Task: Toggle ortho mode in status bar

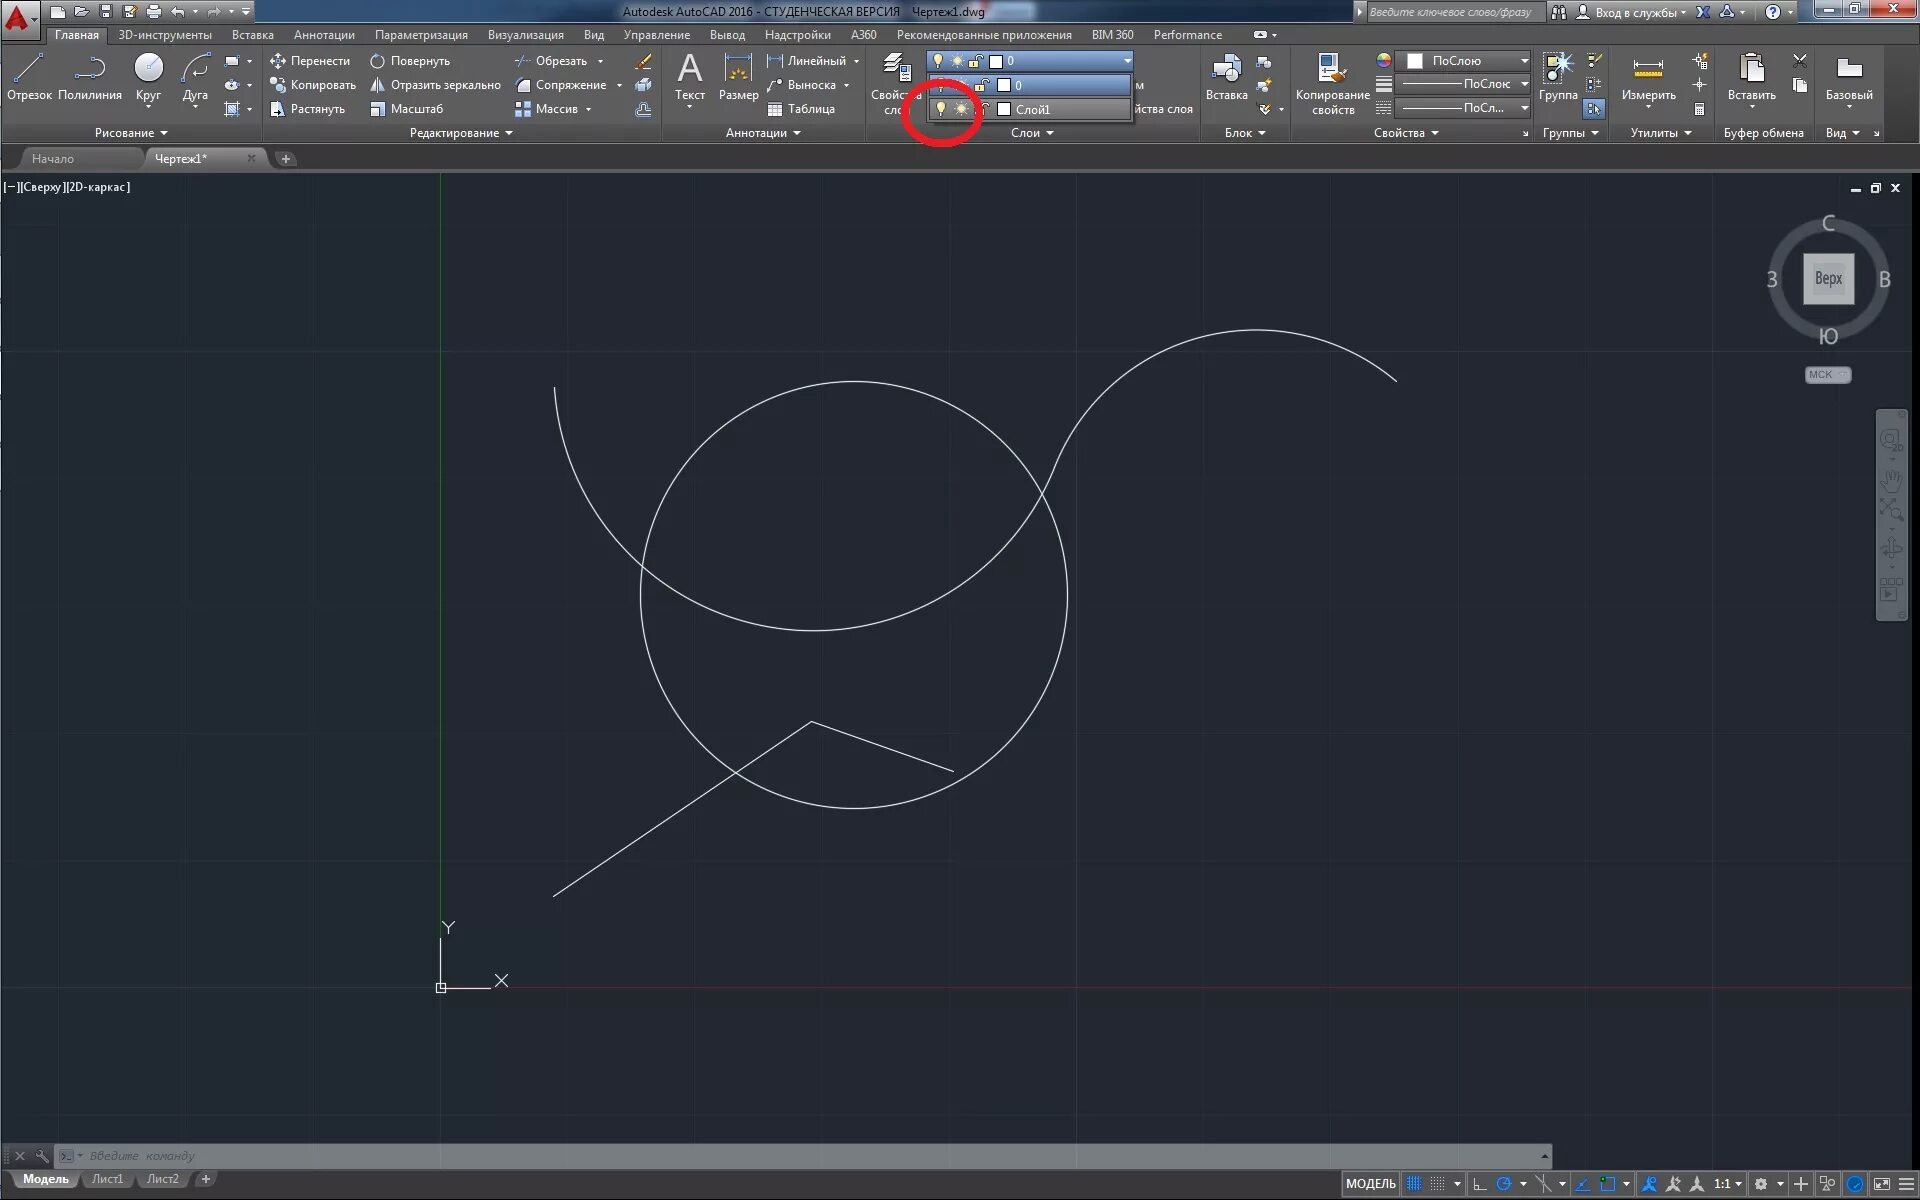Action: click(x=1480, y=1184)
